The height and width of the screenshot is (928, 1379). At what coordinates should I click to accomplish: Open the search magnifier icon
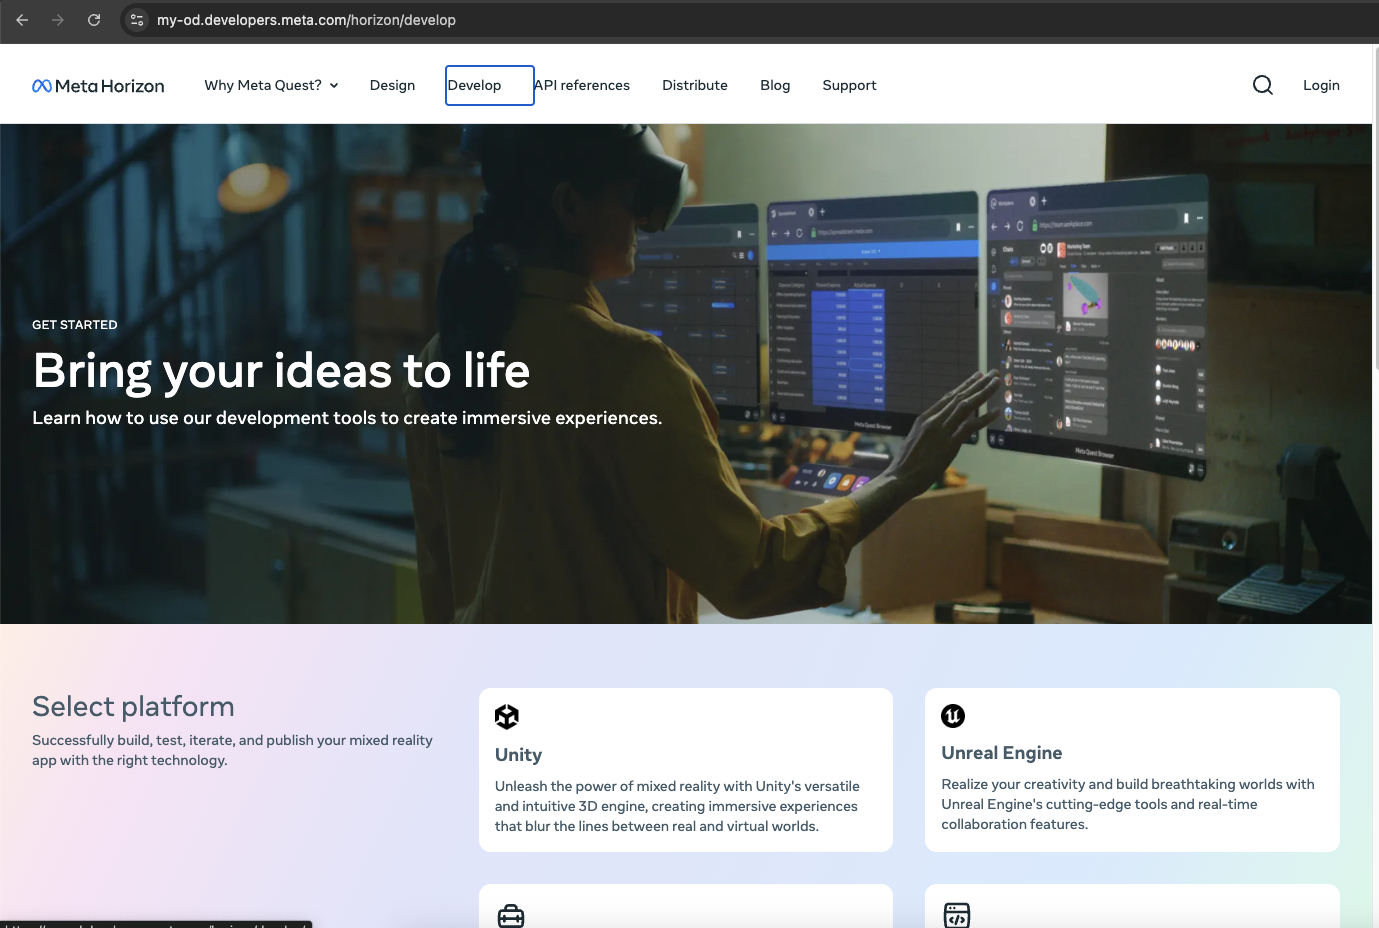1263,85
